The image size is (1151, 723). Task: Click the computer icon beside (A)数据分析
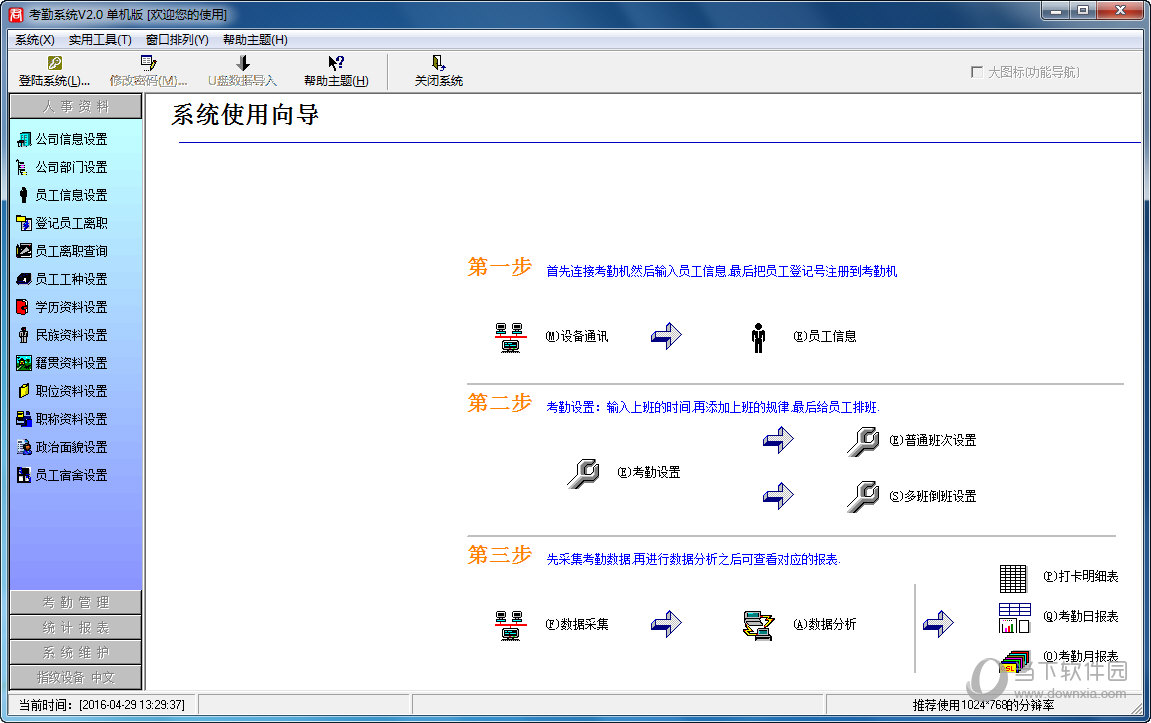tap(758, 625)
